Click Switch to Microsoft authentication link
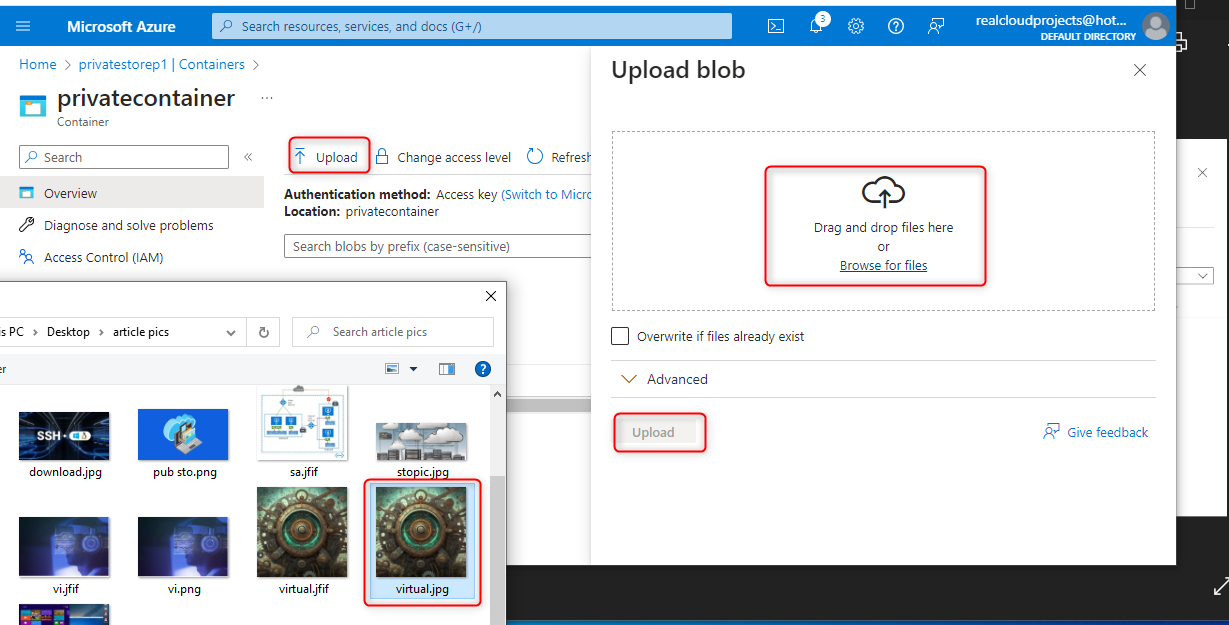Screen dimensions: 1229x625 [x=546, y=195]
